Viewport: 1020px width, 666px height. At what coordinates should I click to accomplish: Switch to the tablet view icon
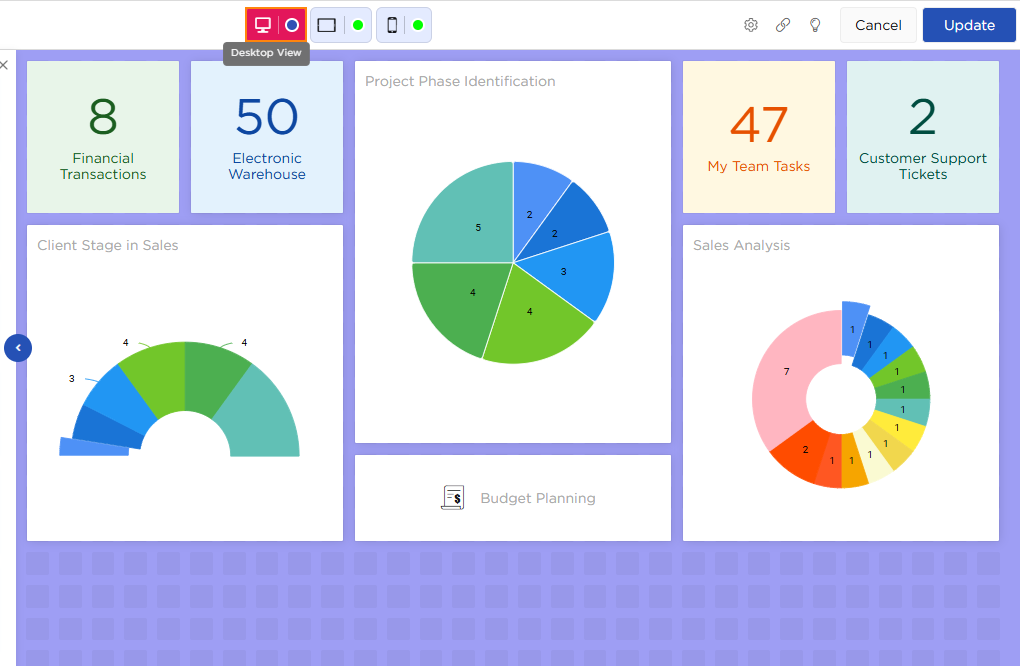pyautogui.click(x=327, y=25)
